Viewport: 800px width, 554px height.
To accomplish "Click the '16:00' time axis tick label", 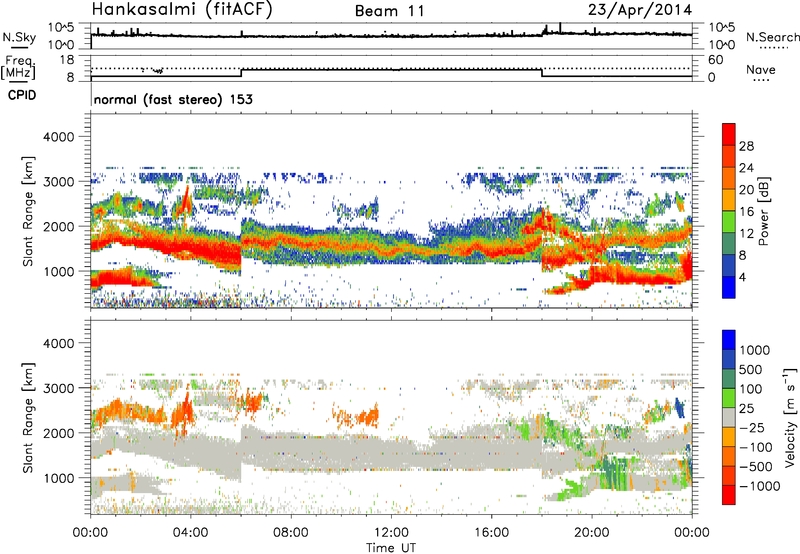I will pyautogui.click(x=491, y=533).
